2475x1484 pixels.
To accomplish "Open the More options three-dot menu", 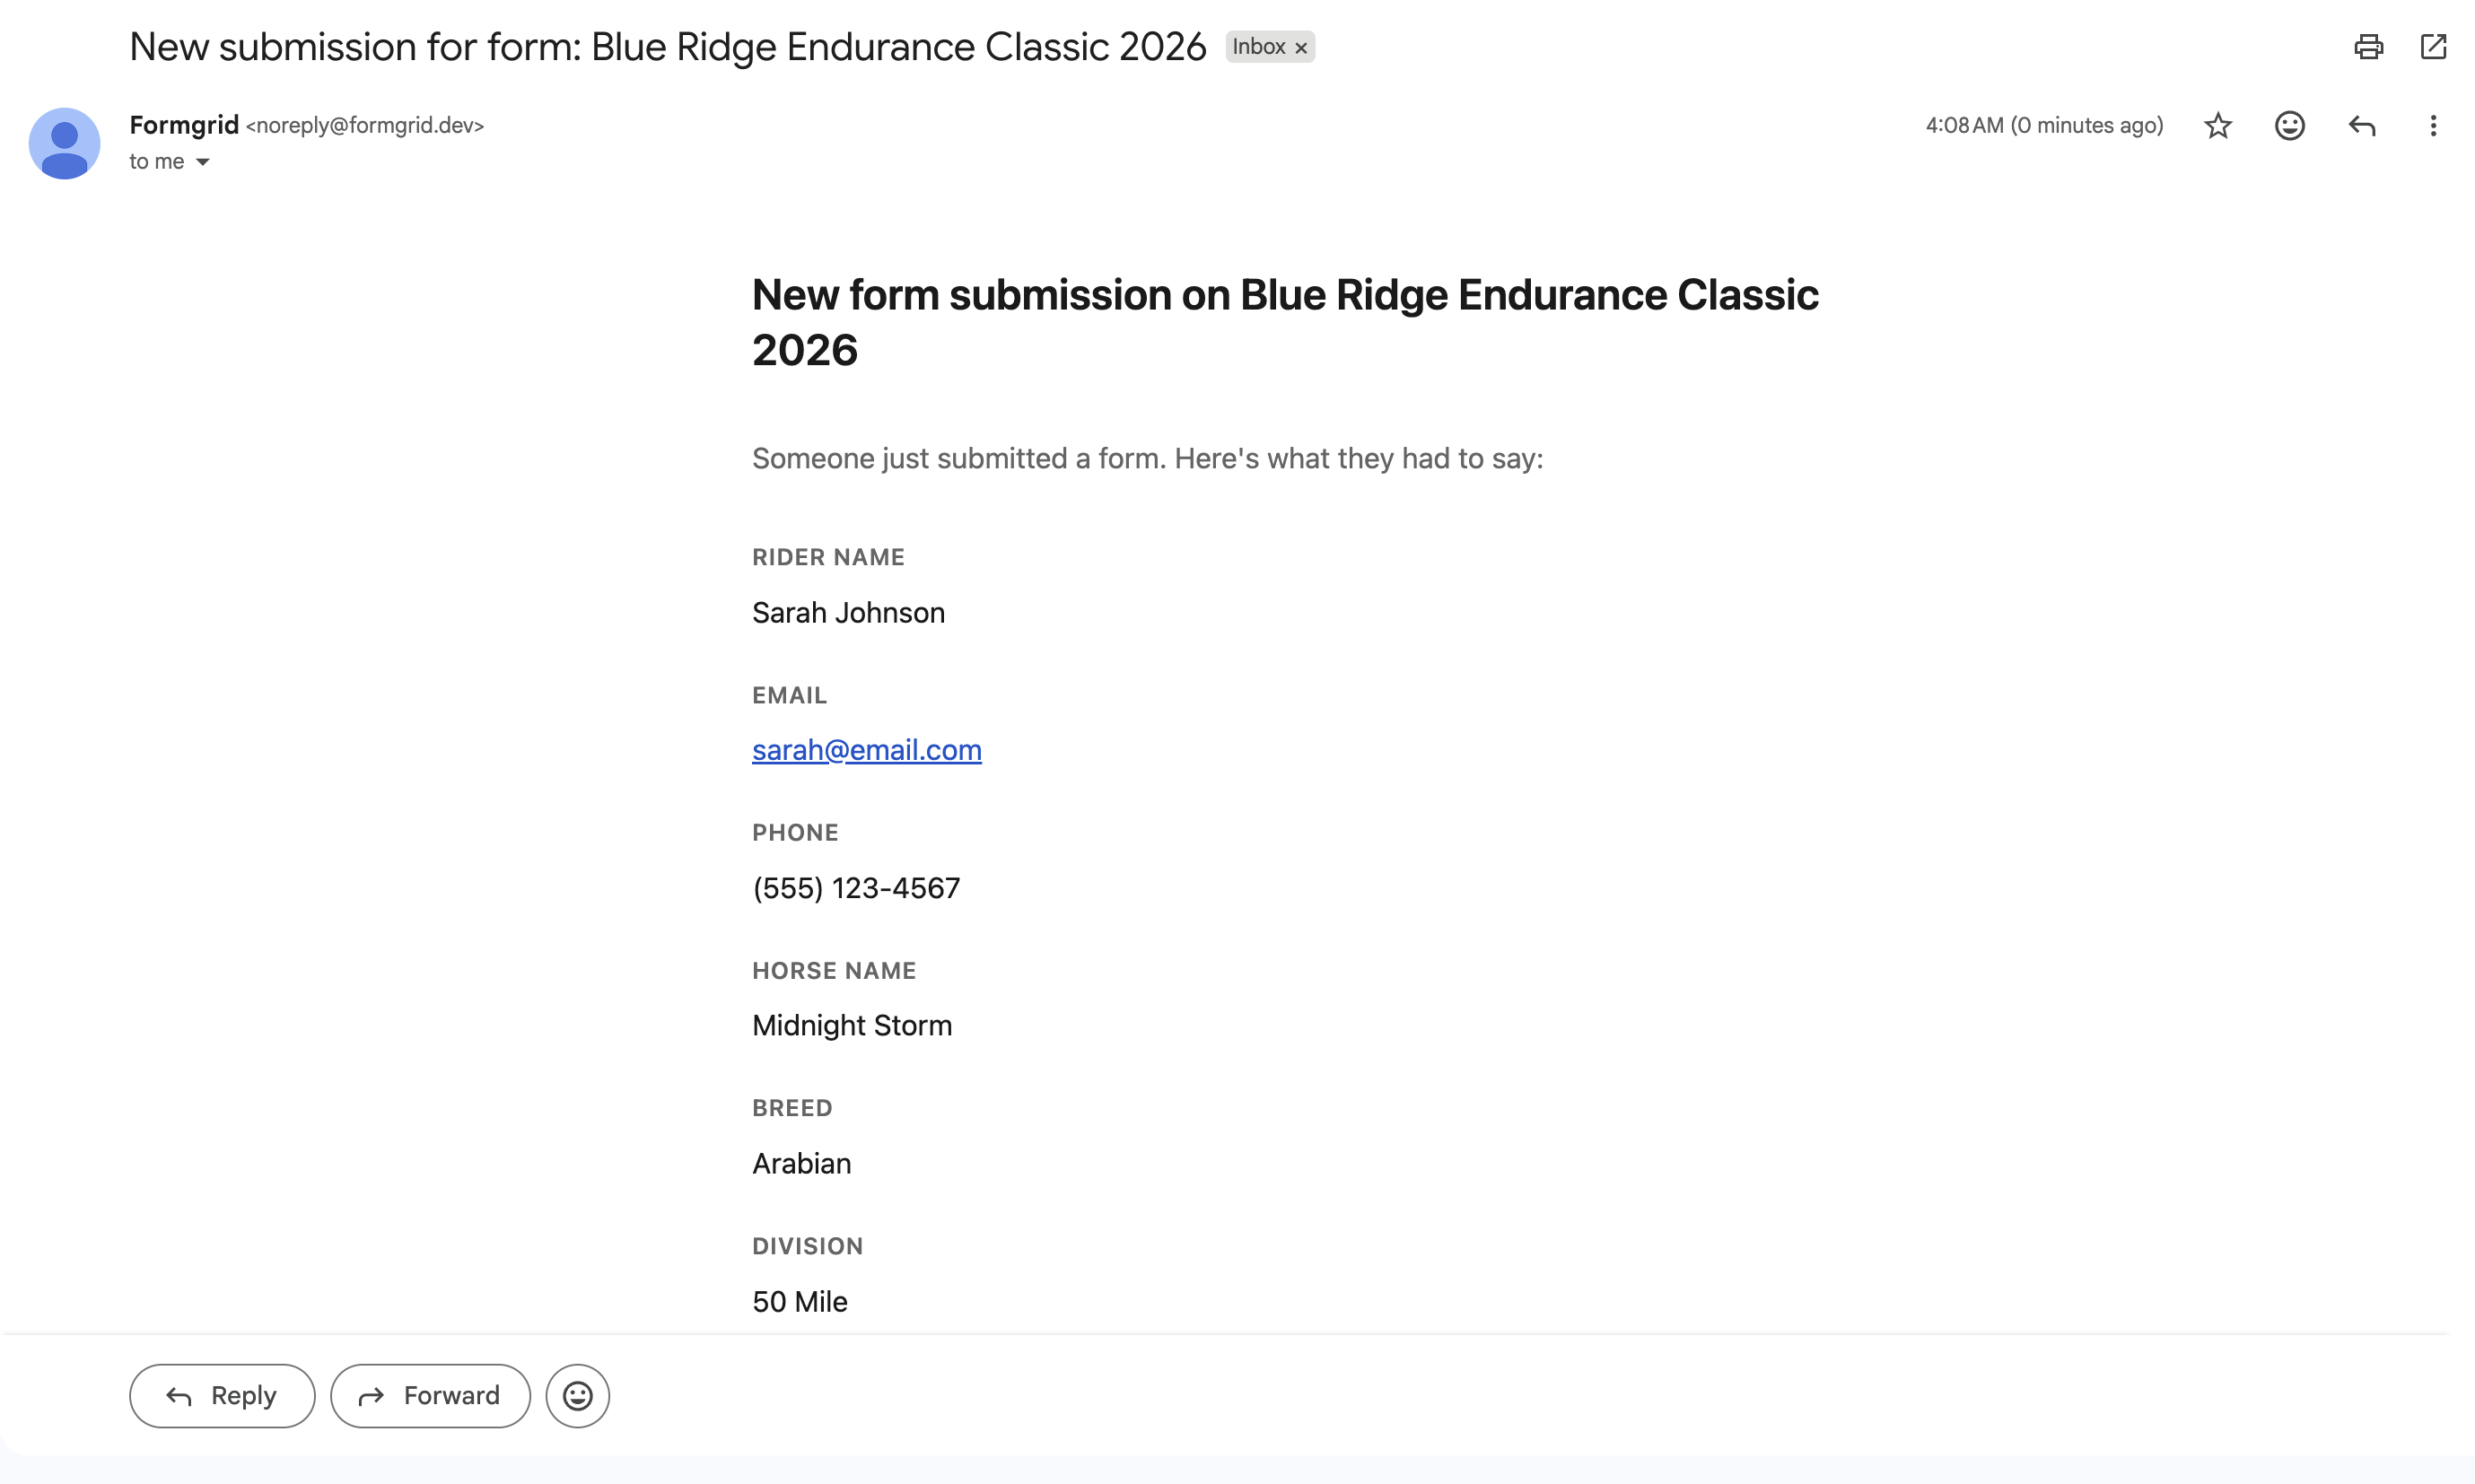I will [2432, 125].
